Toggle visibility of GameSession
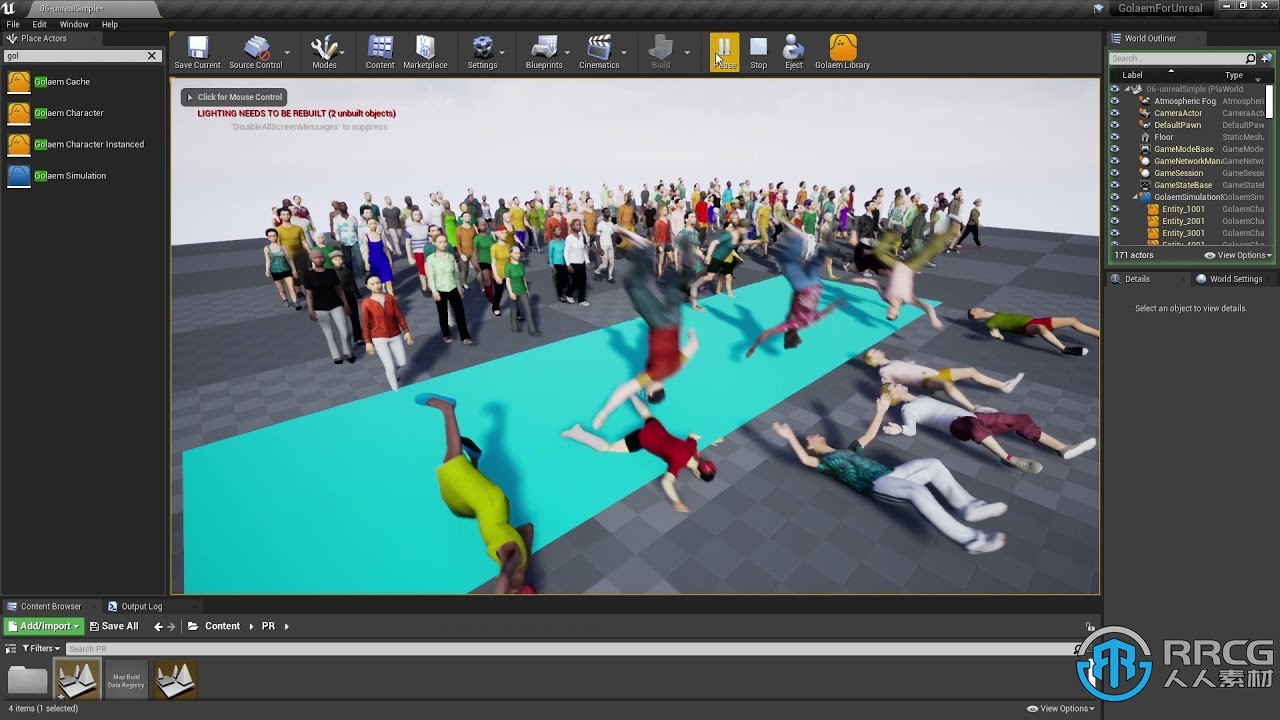 click(x=1115, y=173)
